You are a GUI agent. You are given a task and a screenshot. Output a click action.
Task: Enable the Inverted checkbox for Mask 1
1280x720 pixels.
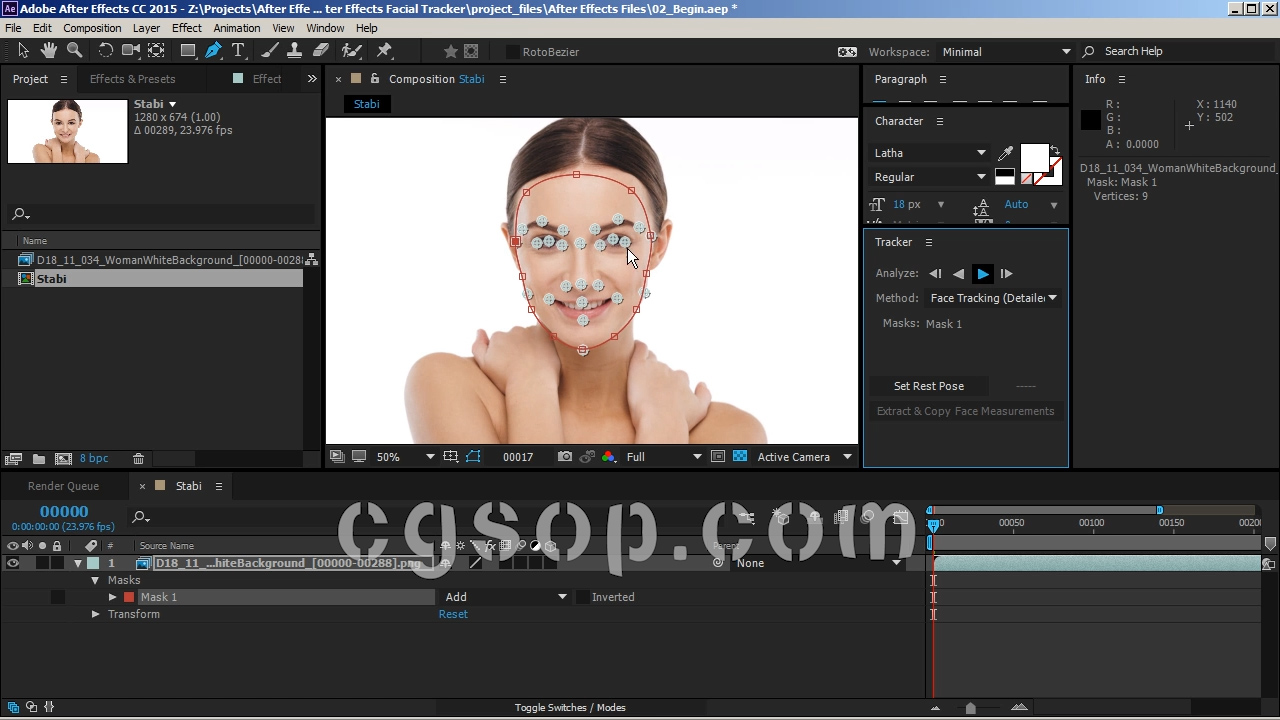[582, 597]
